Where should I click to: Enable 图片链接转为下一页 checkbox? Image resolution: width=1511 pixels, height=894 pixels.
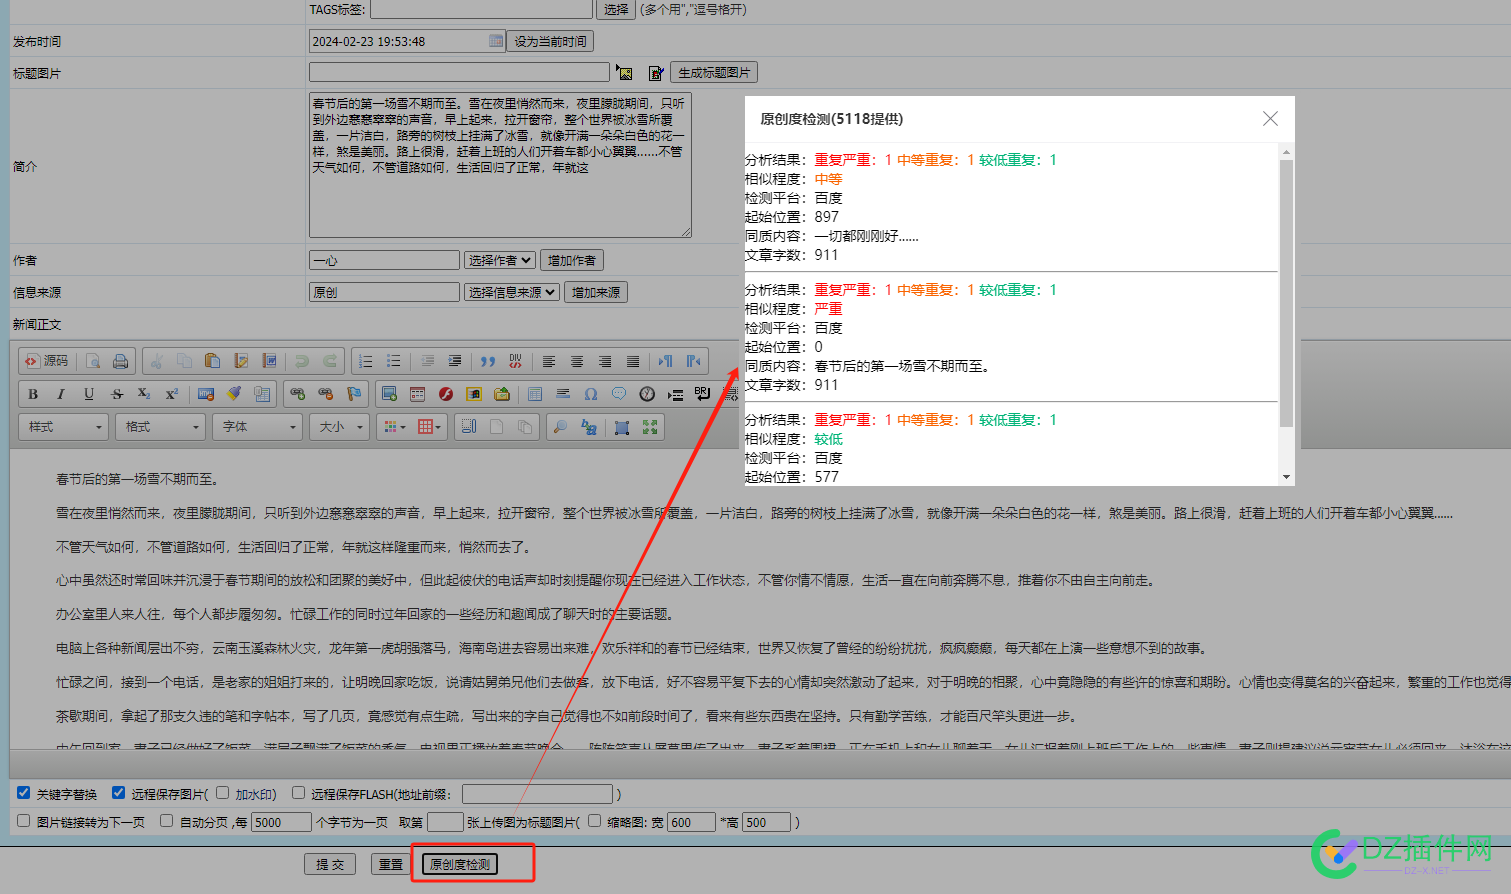coord(23,821)
